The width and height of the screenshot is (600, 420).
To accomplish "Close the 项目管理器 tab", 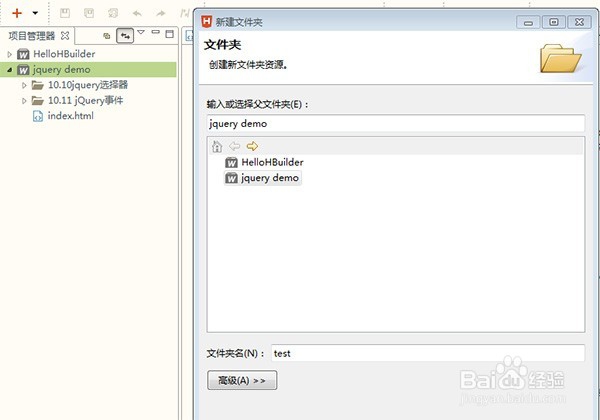I will (x=65, y=36).
